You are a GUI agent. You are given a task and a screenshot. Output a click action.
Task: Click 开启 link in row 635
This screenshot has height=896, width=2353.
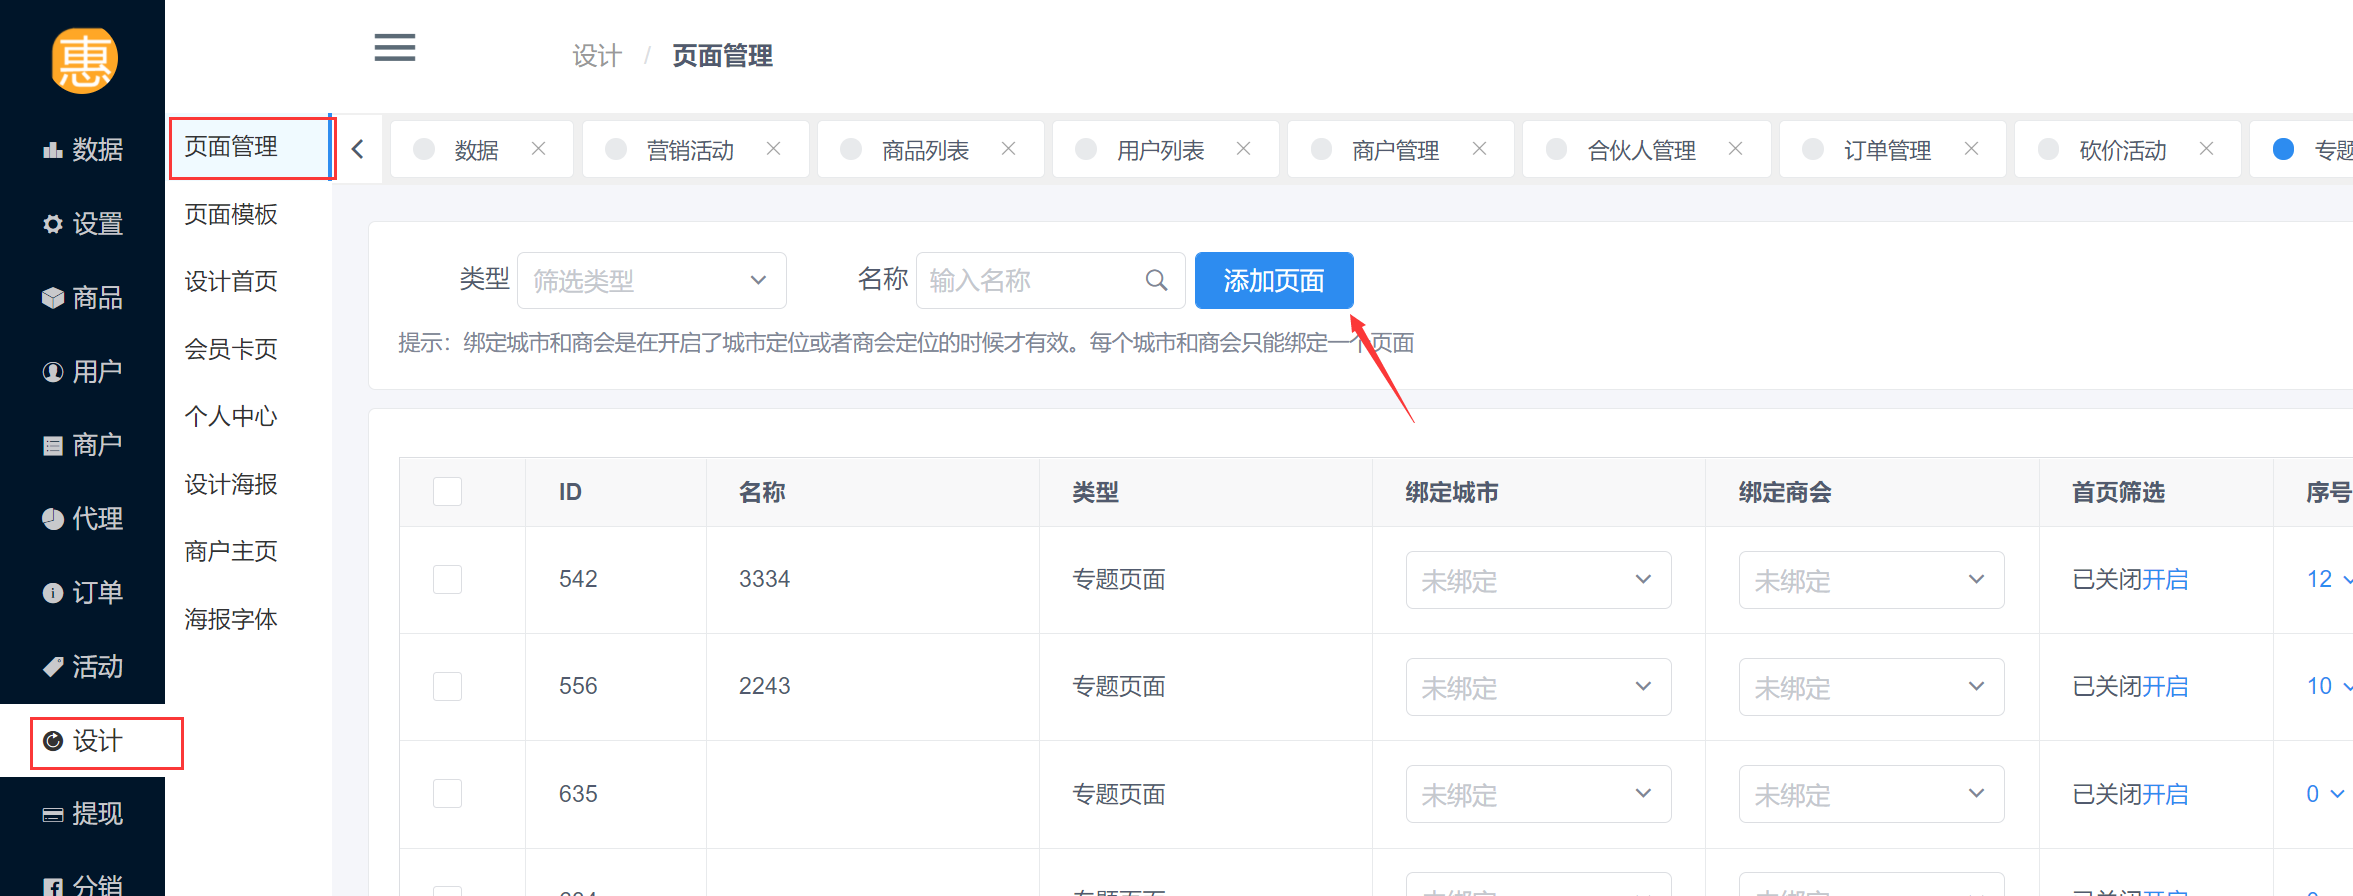2165,795
